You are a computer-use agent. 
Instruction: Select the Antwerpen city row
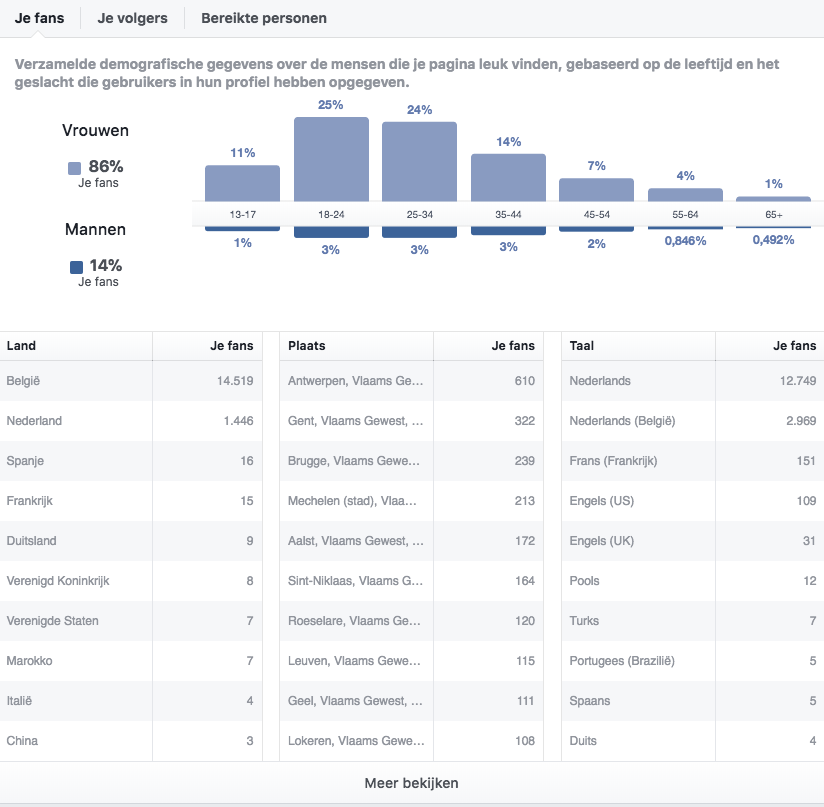(x=411, y=381)
